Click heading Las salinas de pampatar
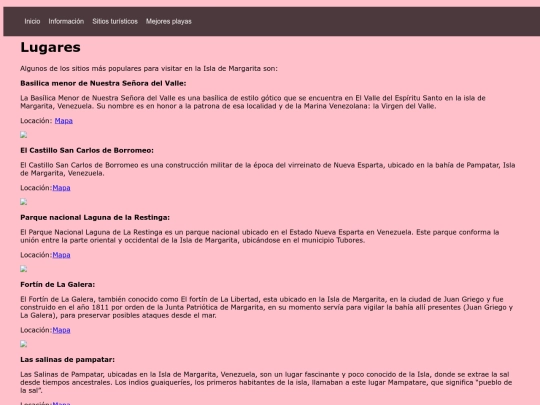 click(67, 360)
